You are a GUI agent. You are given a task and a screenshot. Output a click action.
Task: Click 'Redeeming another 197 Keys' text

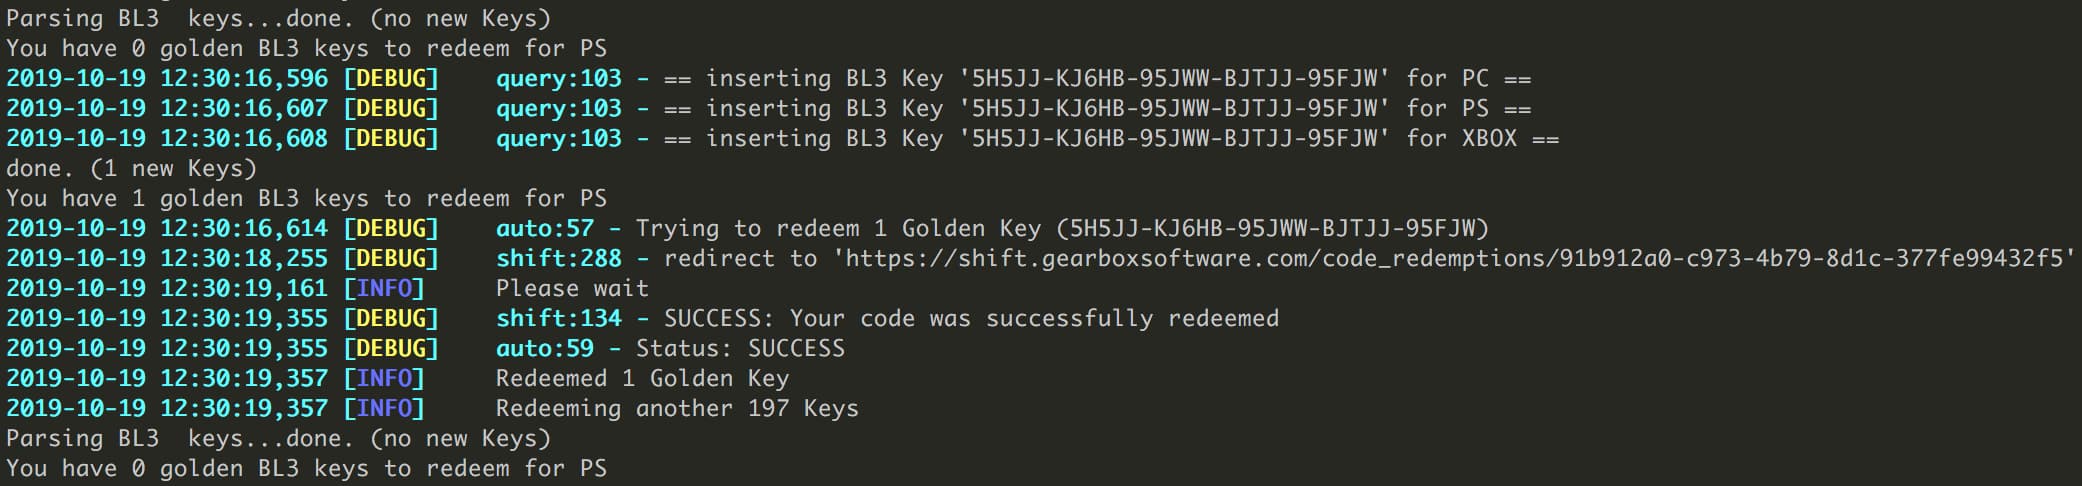(x=677, y=409)
